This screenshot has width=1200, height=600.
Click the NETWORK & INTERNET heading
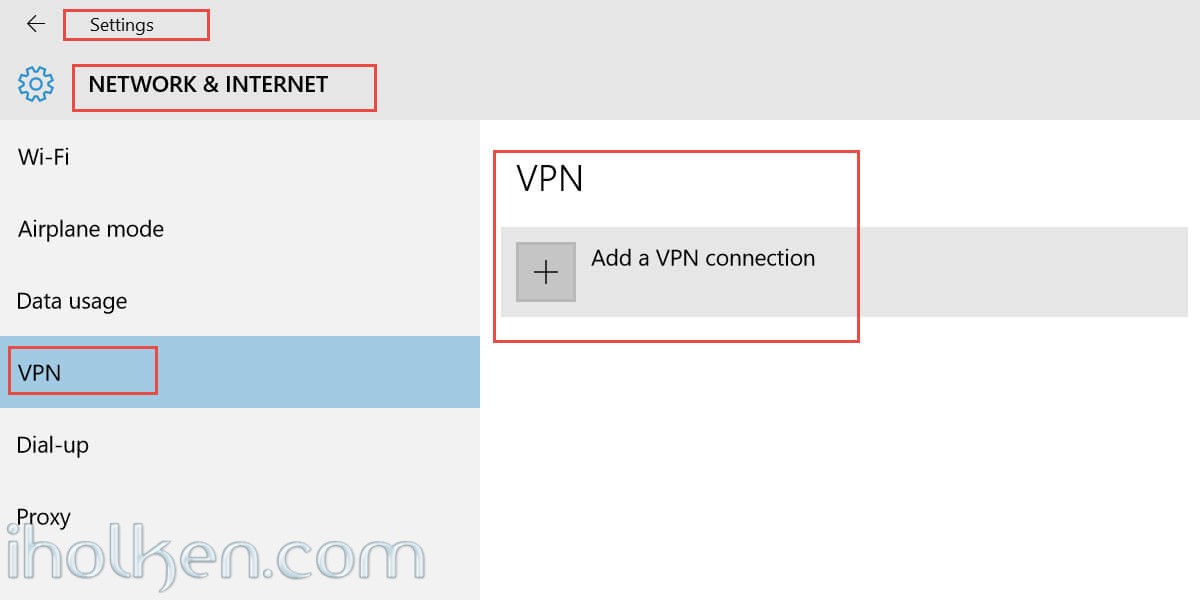pyautogui.click(x=208, y=85)
